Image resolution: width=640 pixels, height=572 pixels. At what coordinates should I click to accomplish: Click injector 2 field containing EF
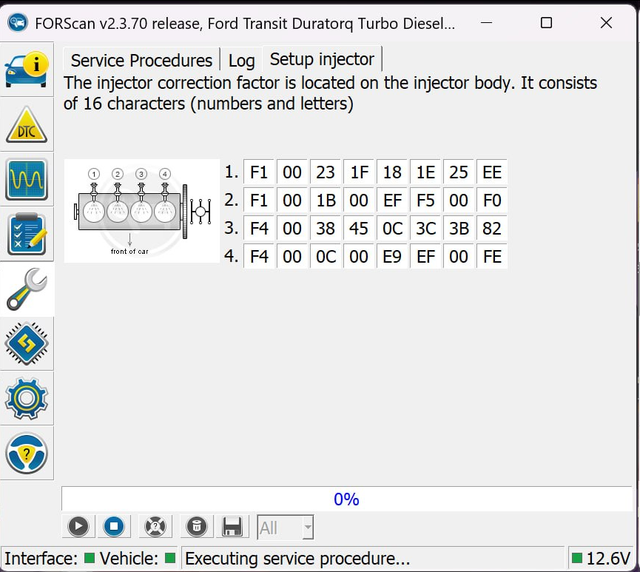point(392,200)
